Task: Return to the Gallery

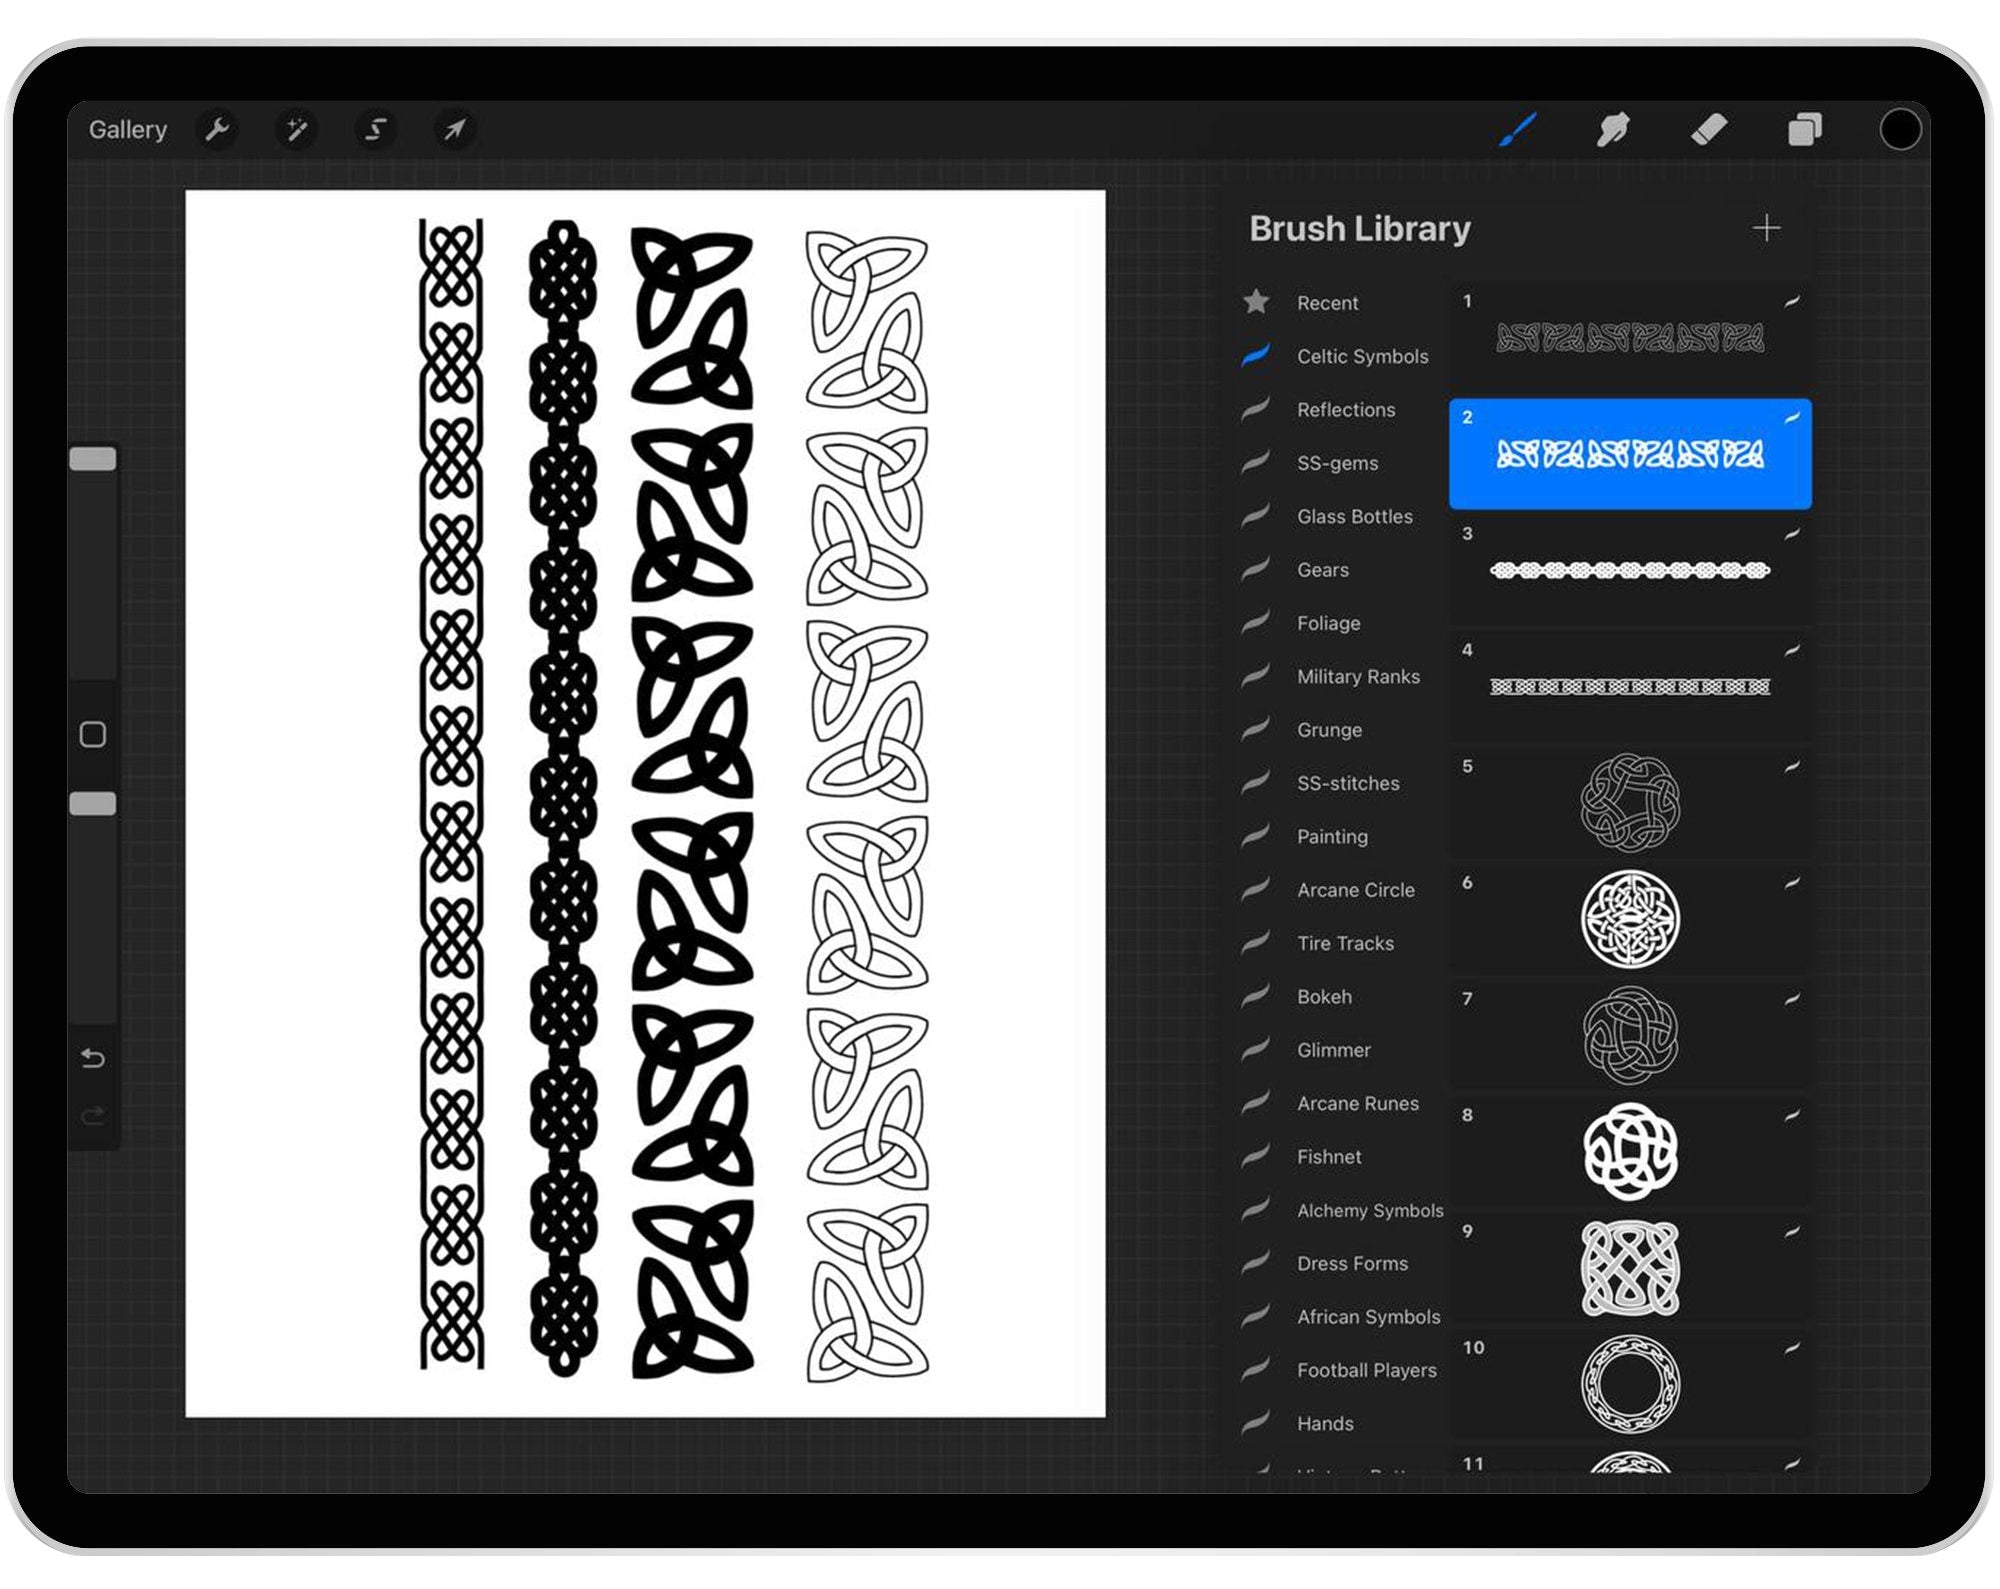Action: tap(128, 129)
